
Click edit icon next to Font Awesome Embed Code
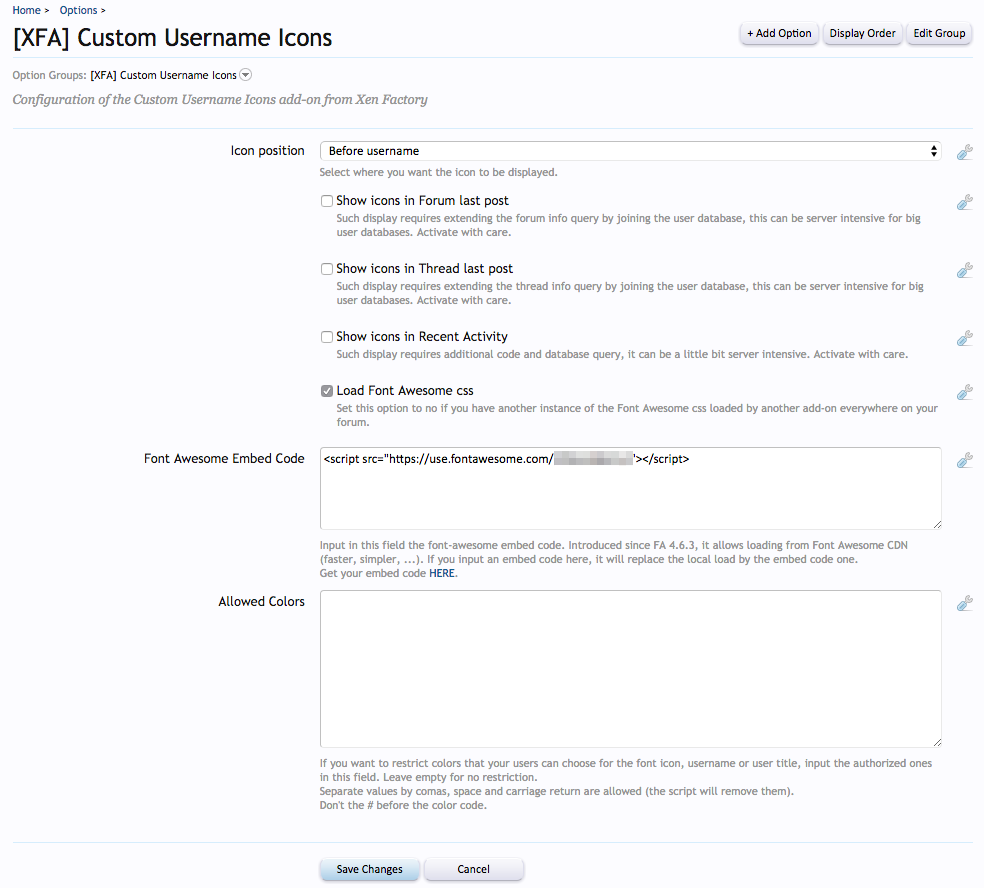pos(965,460)
